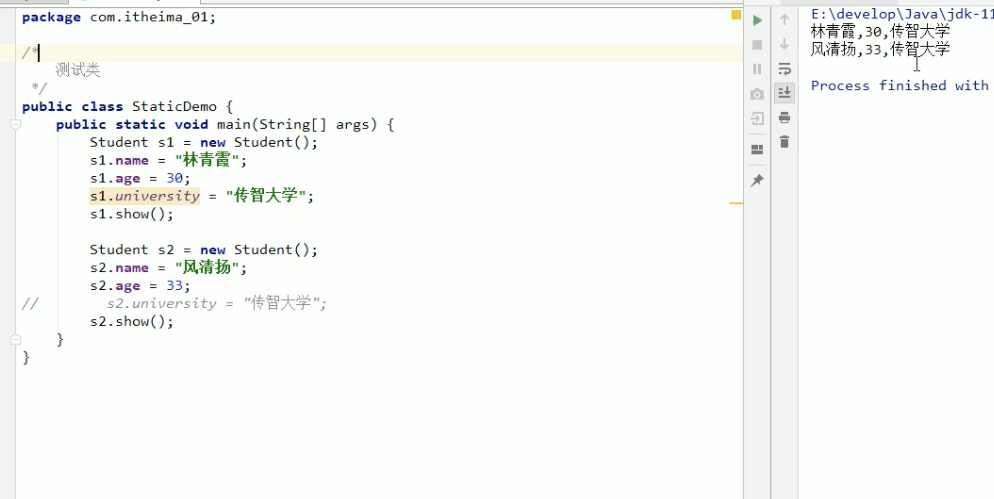
Task: Click the down arrow in console toolbar
Action: [x=785, y=45]
